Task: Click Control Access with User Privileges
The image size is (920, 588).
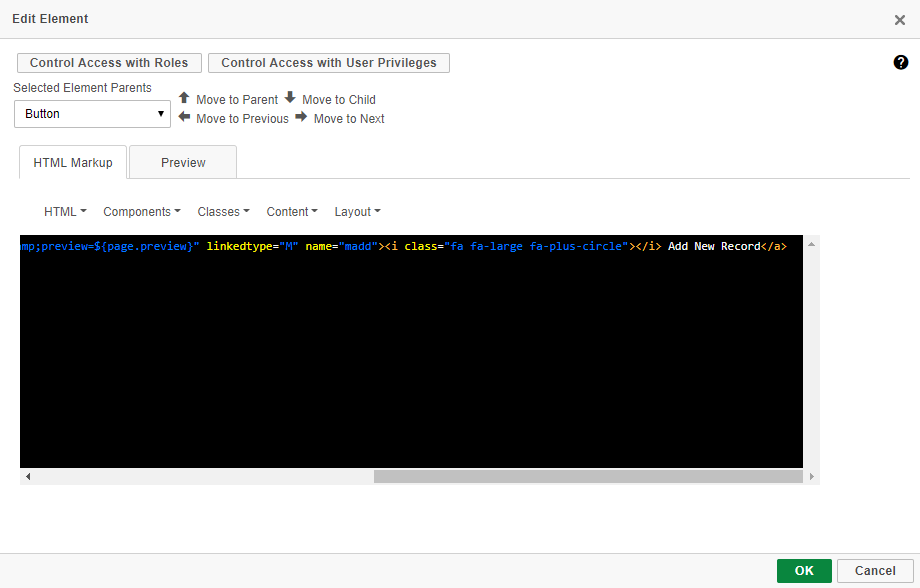Action: point(329,63)
